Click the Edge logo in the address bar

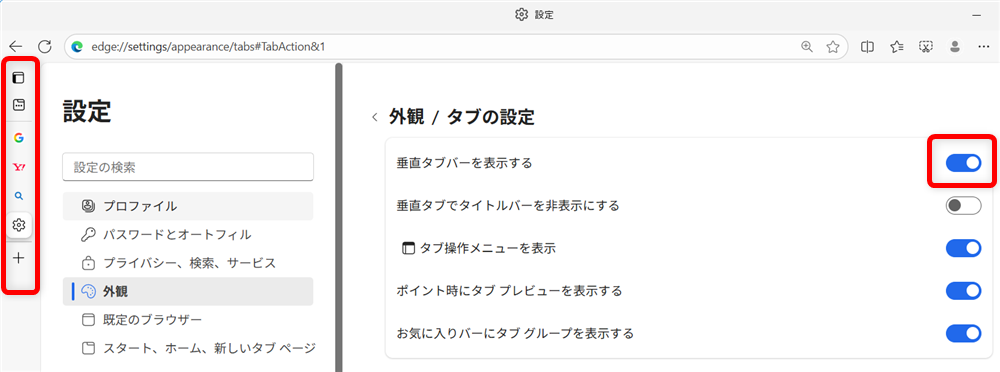[78, 47]
